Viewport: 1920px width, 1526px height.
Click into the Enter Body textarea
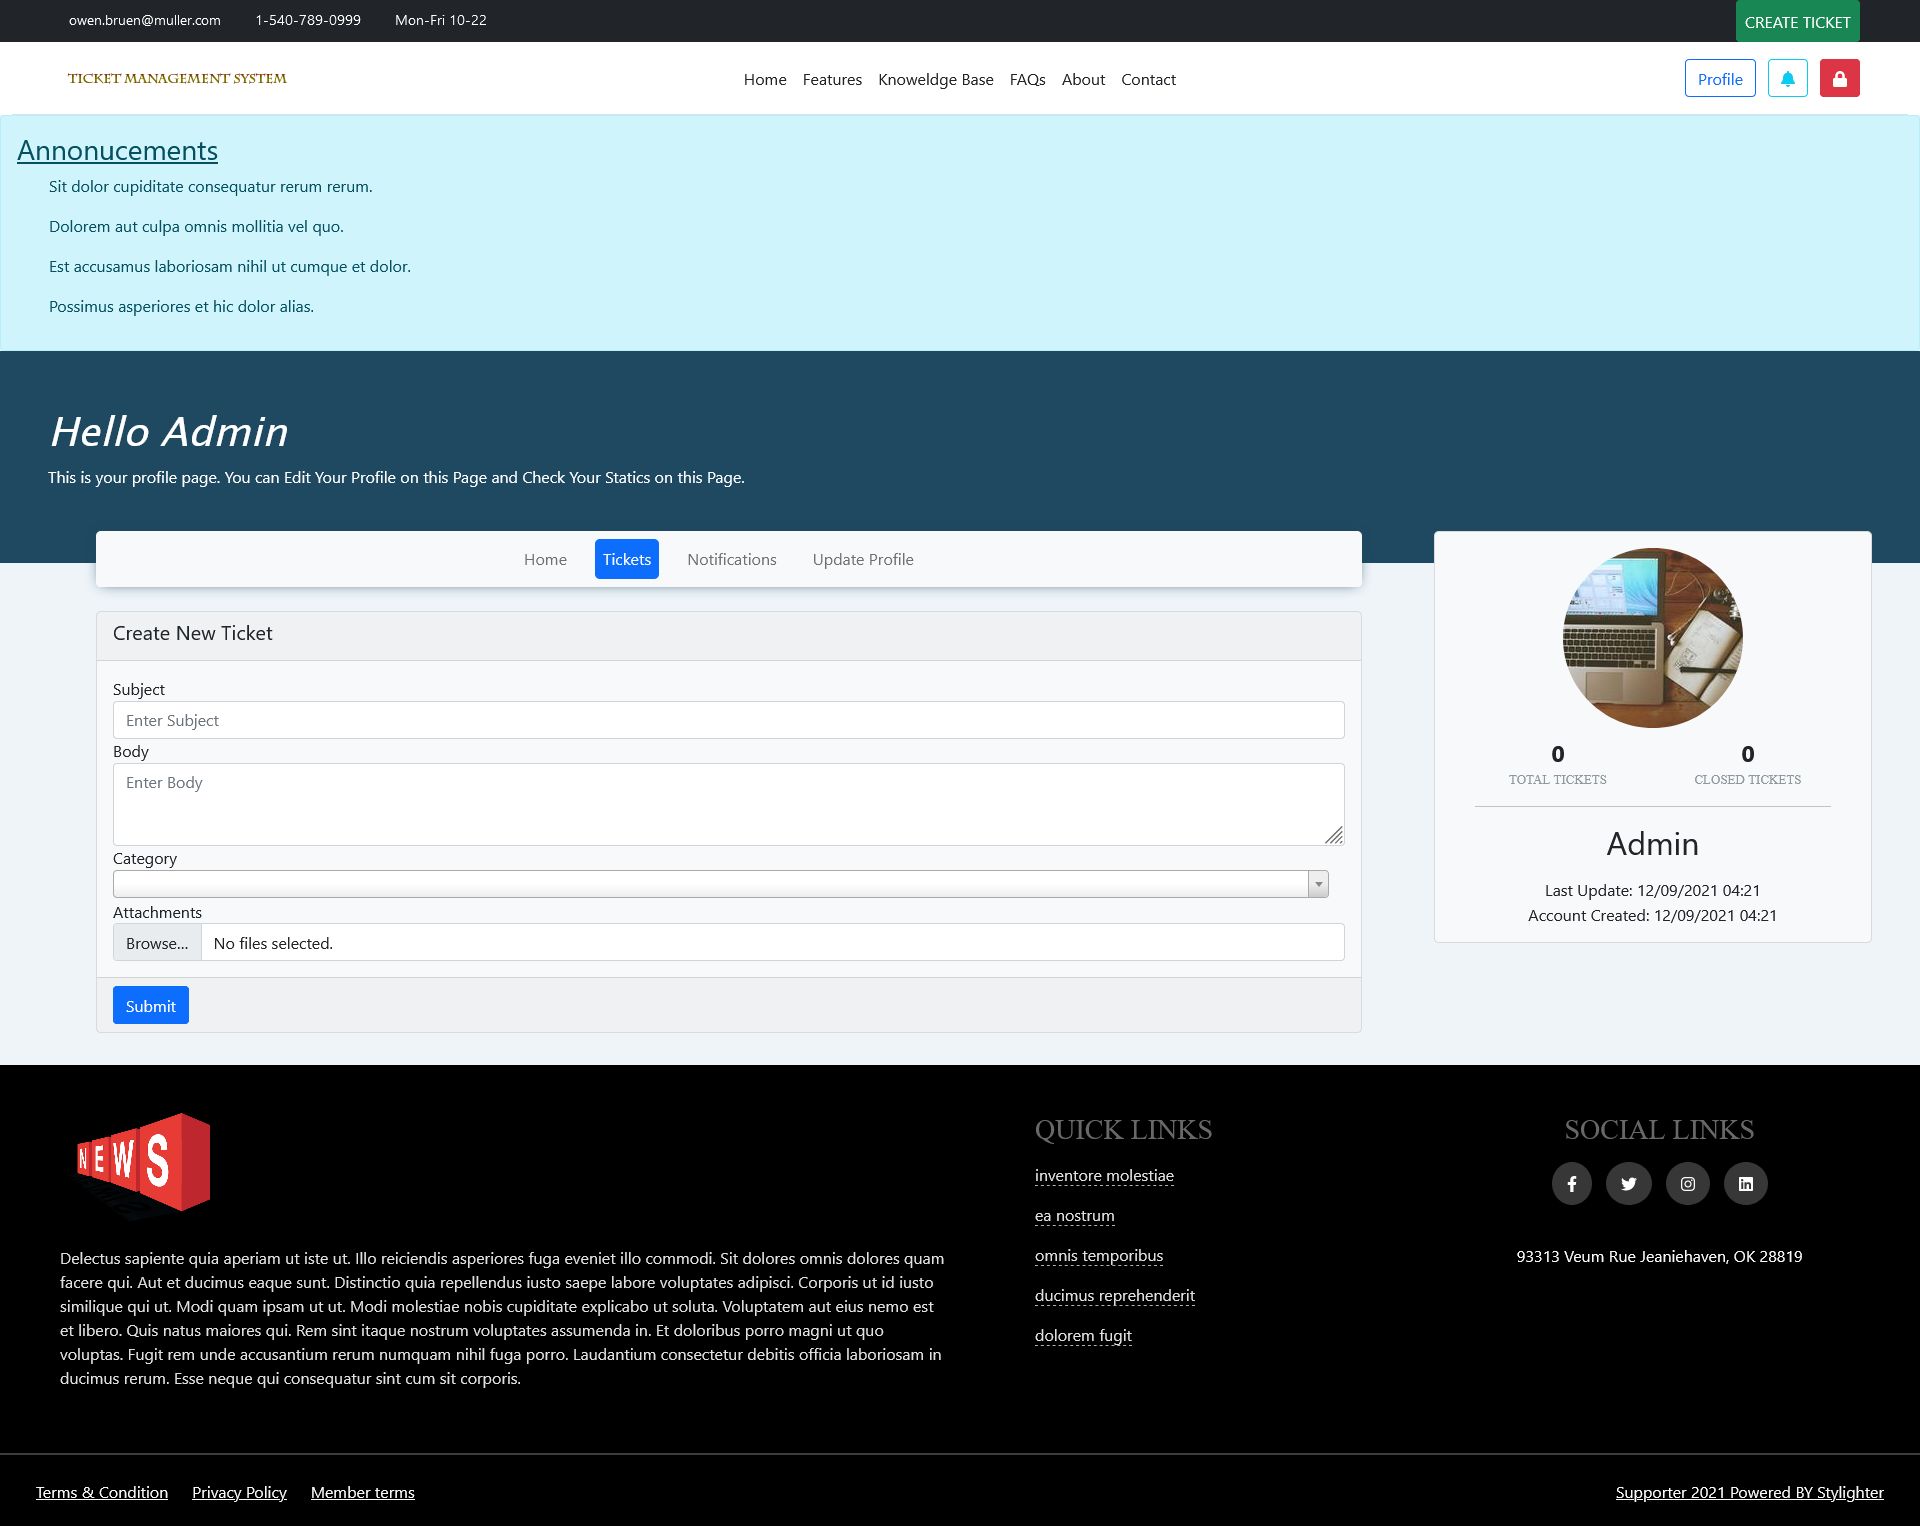point(728,804)
